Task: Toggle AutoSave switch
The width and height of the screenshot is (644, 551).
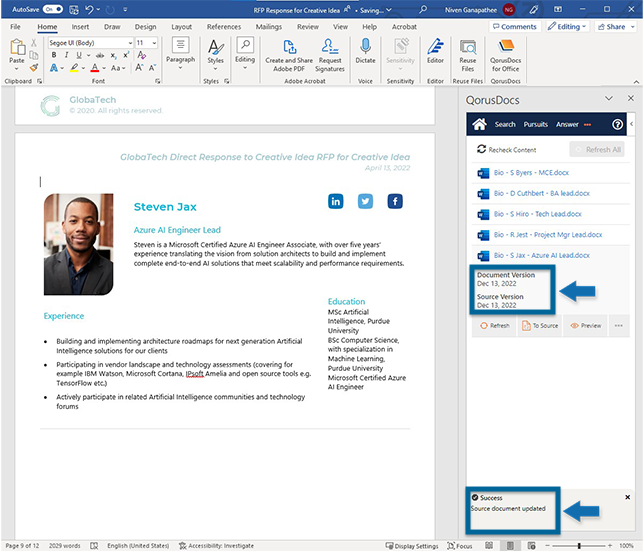Action: [x=53, y=9]
